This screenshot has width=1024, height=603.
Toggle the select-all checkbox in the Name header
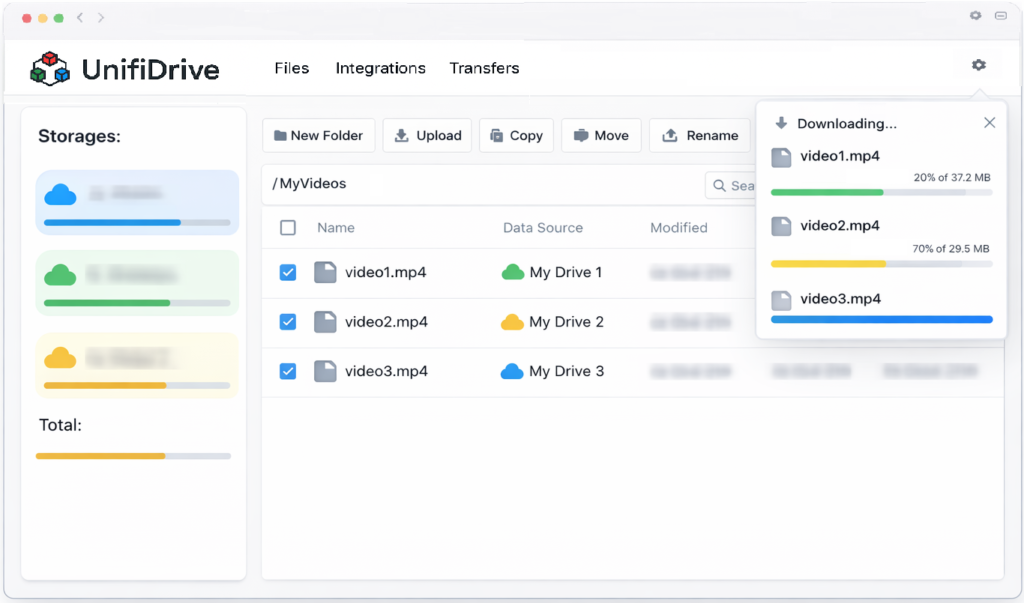click(x=288, y=227)
